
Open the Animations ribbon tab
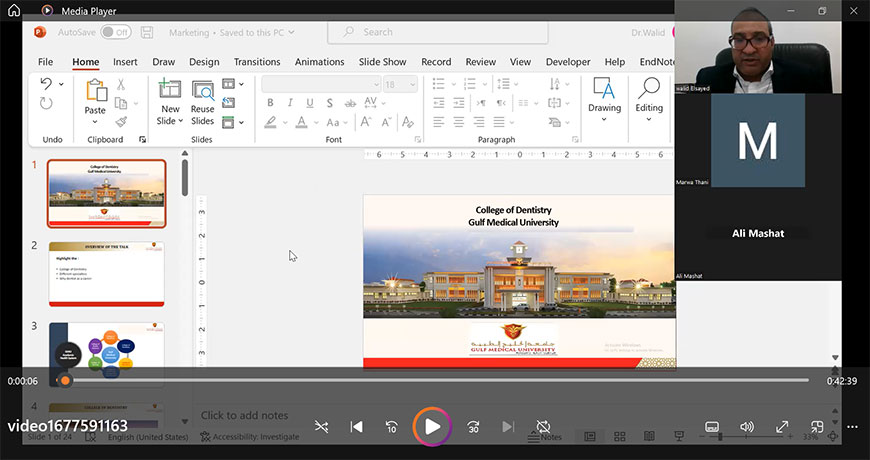click(320, 62)
